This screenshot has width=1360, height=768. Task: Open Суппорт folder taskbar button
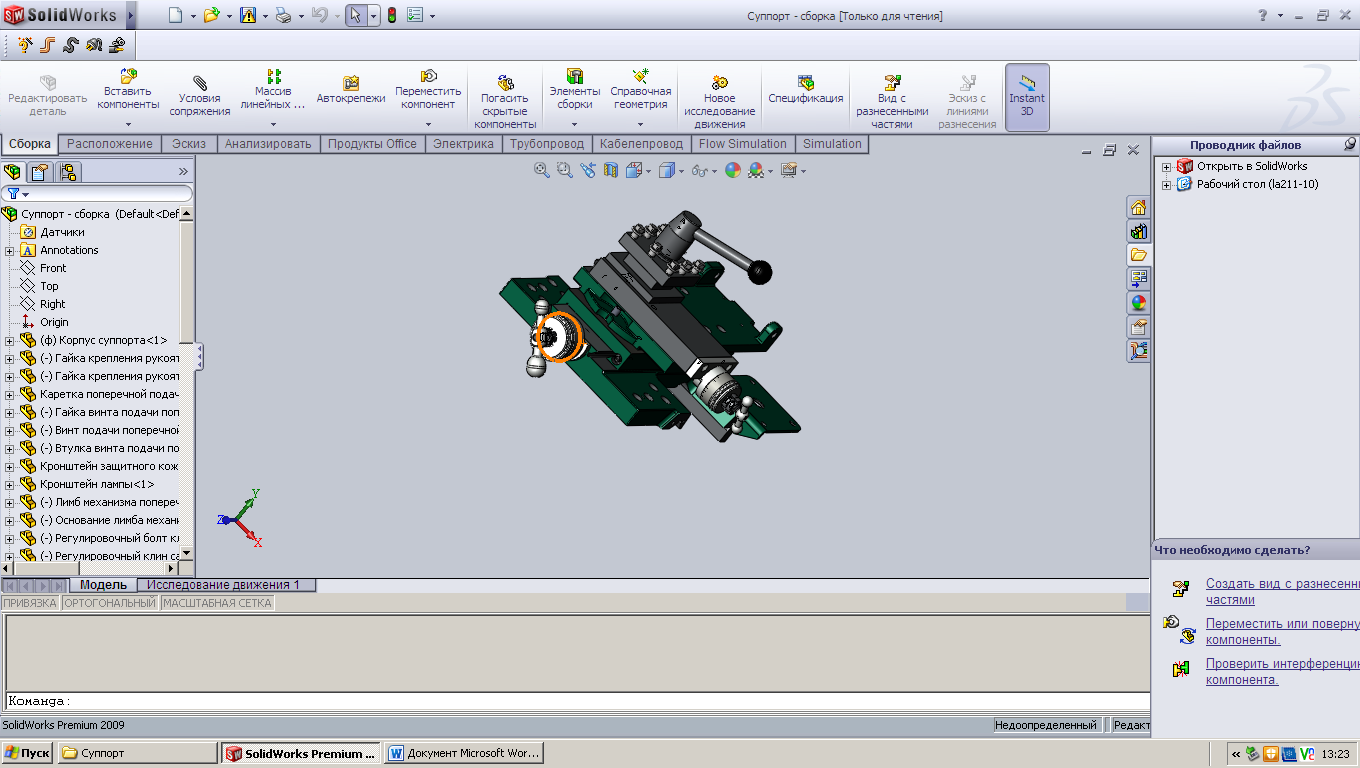[x=138, y=753]
